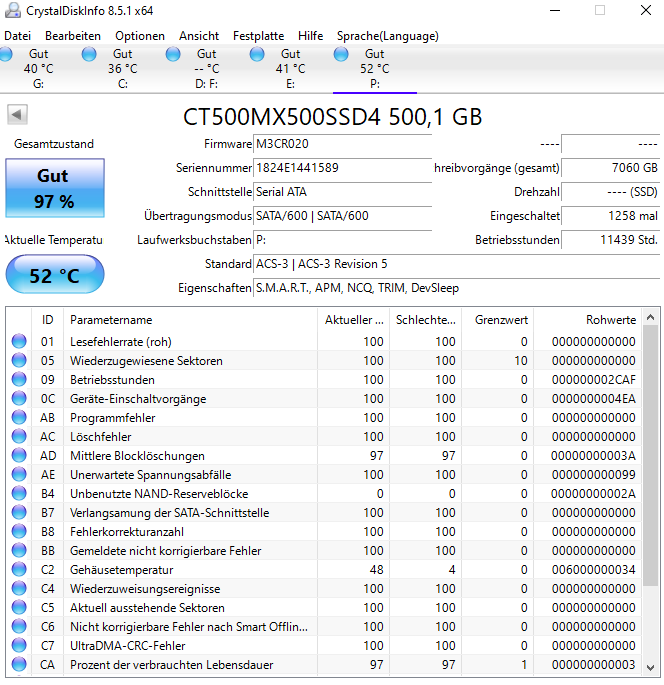
Task: Click raw value 000000002CAF
Action: [593, 380]
